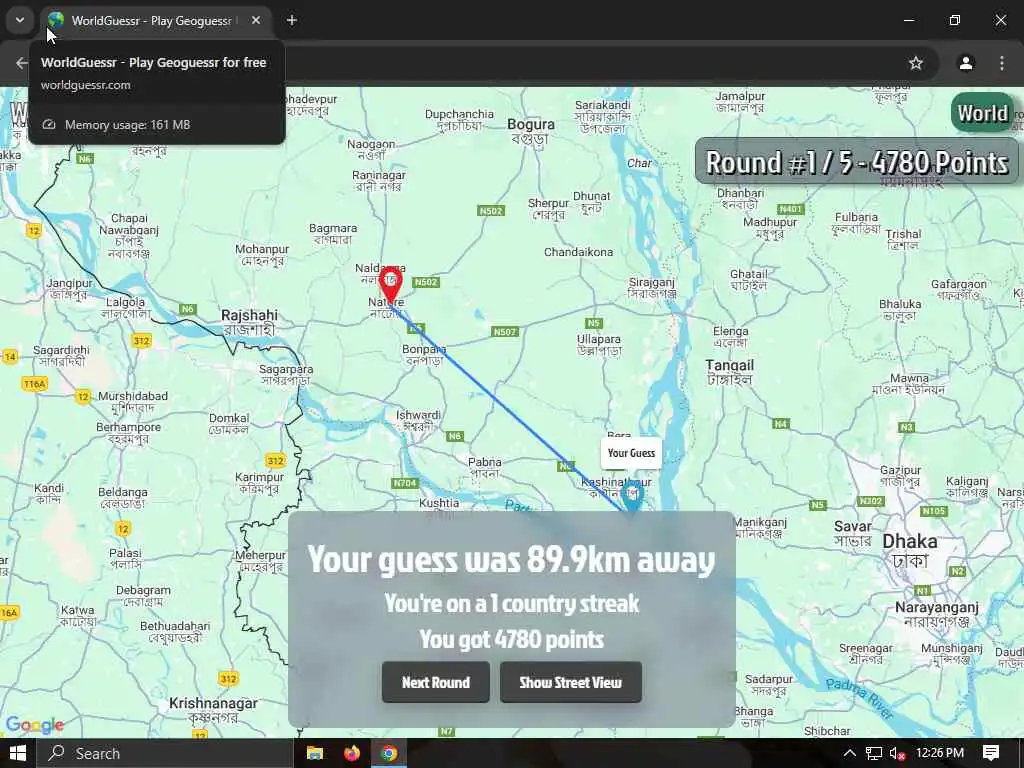Close the WorldGuessr tab
The width and height of the screenshot is (1024, 768).
pos(256,20)
